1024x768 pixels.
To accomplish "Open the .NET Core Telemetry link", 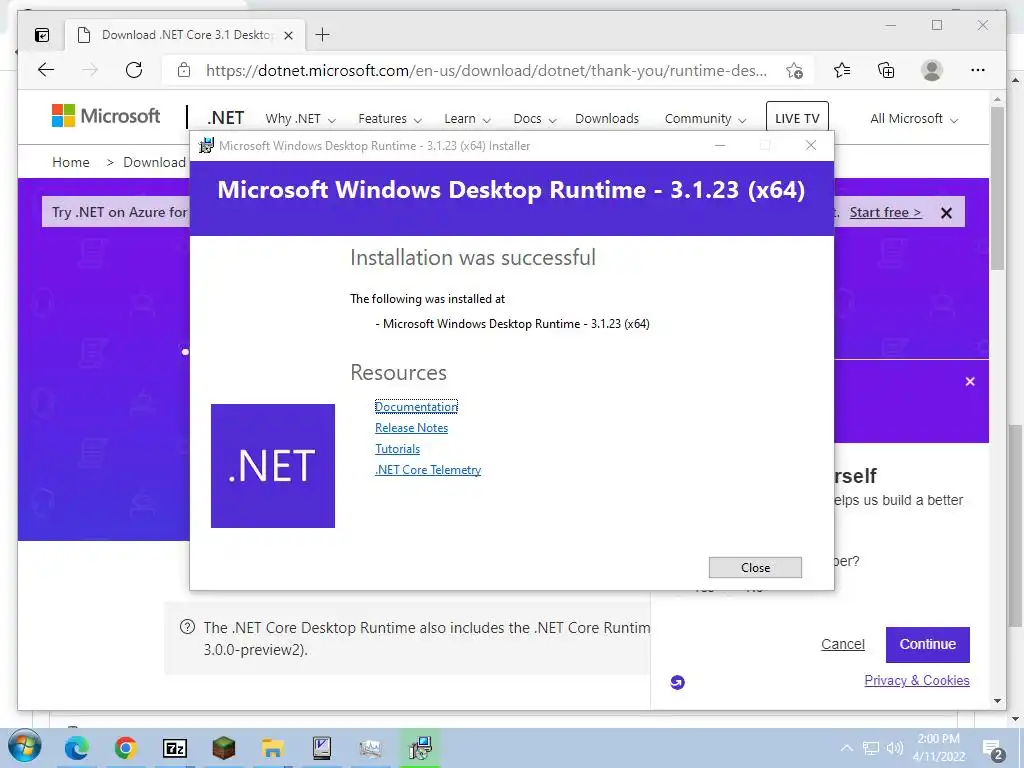I will pos(428,470).
